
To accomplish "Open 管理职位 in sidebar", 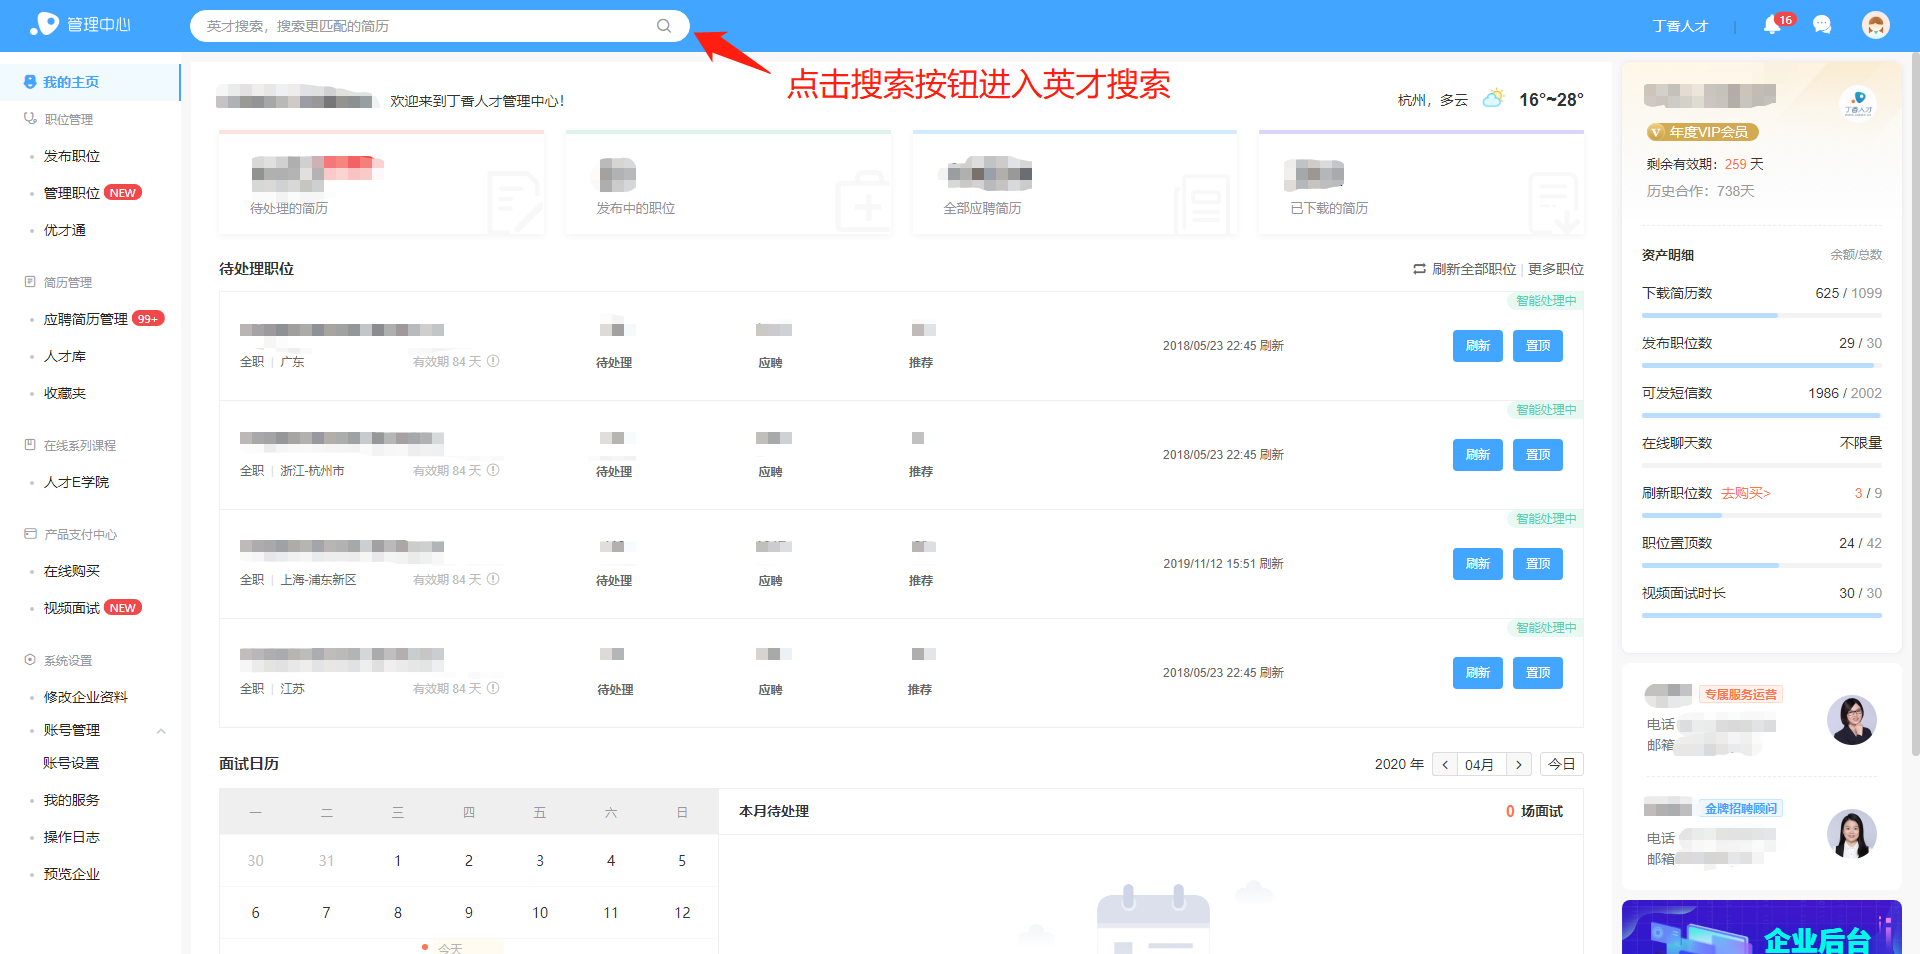I will 72,193.
